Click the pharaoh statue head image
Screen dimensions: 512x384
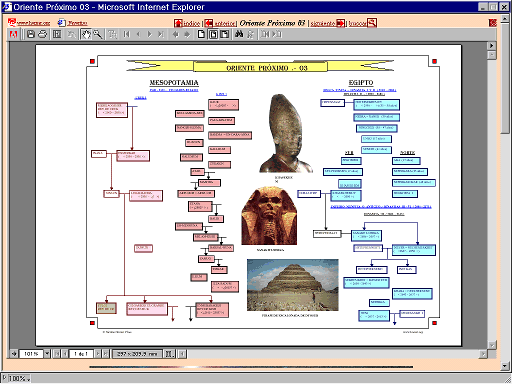[x=286, y=133]
